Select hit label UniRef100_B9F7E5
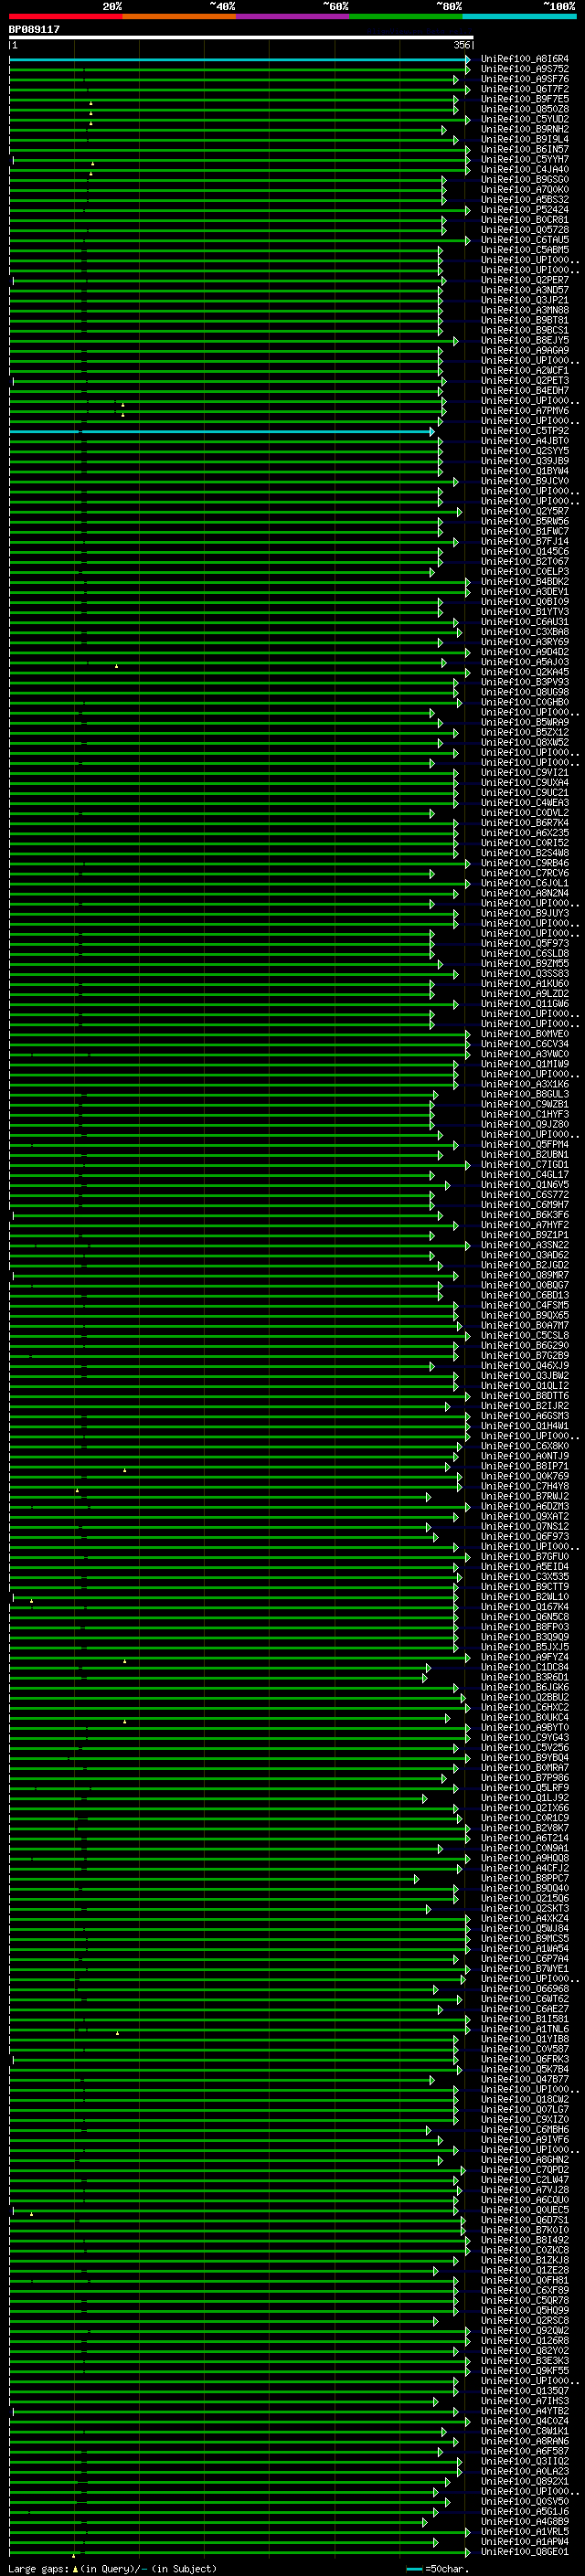Viewport: 585px width, 2576px height. 525,99
